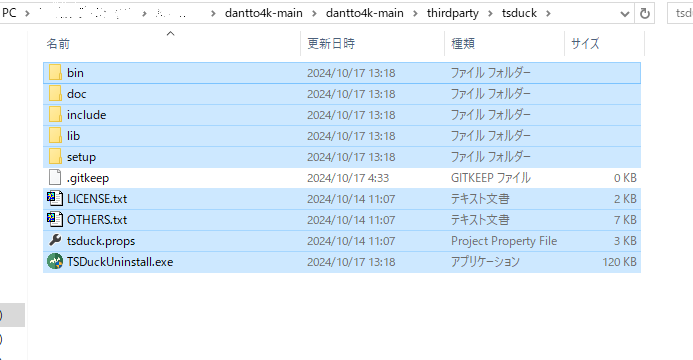Select the setup folder icon
The image size is (693, 360).
(x=55, y=157)
